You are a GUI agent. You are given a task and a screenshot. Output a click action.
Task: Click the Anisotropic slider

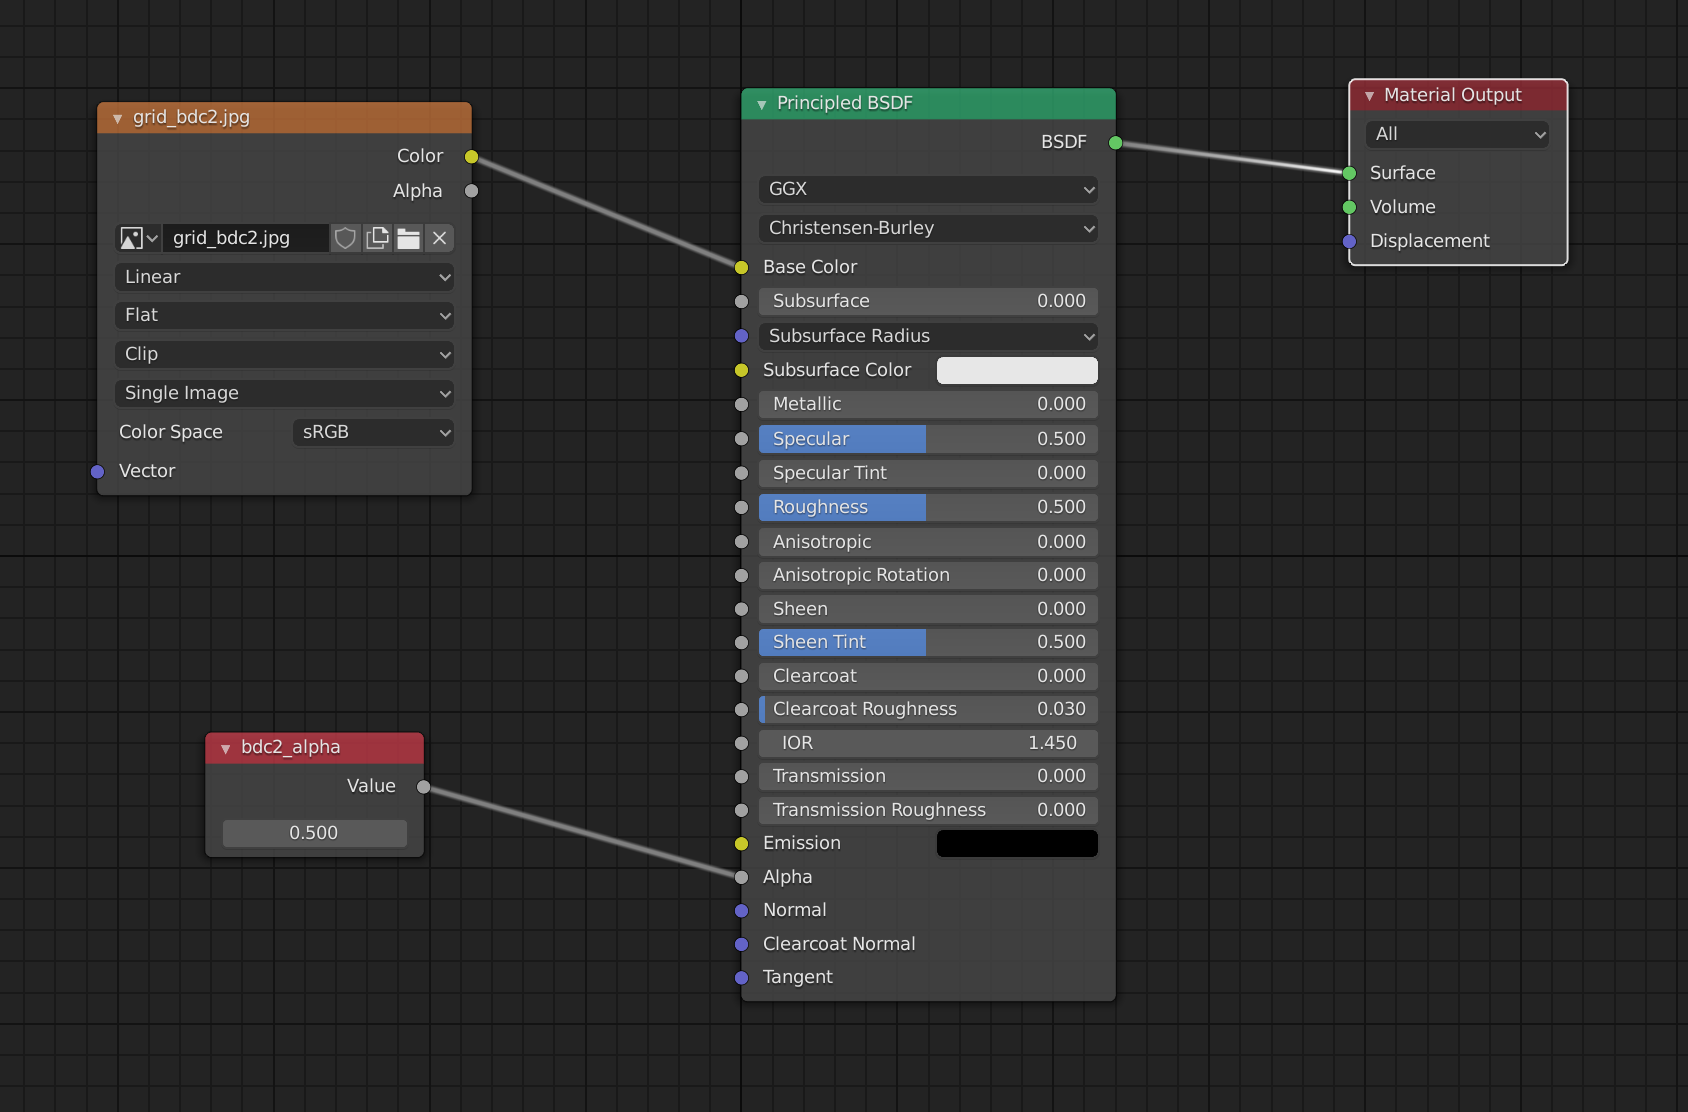pos(928,542)
